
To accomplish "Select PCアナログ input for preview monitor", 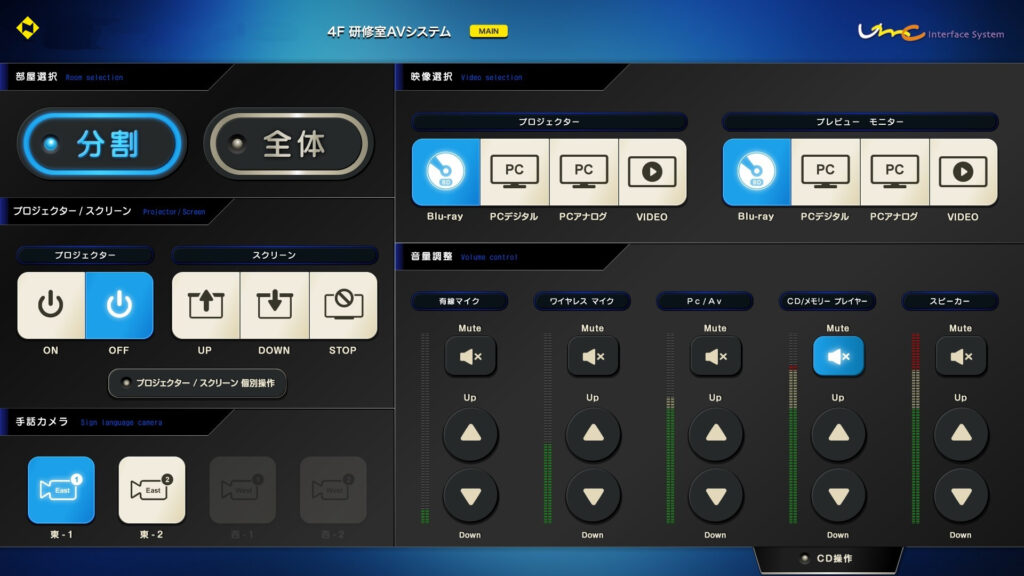I will [894, 172].
